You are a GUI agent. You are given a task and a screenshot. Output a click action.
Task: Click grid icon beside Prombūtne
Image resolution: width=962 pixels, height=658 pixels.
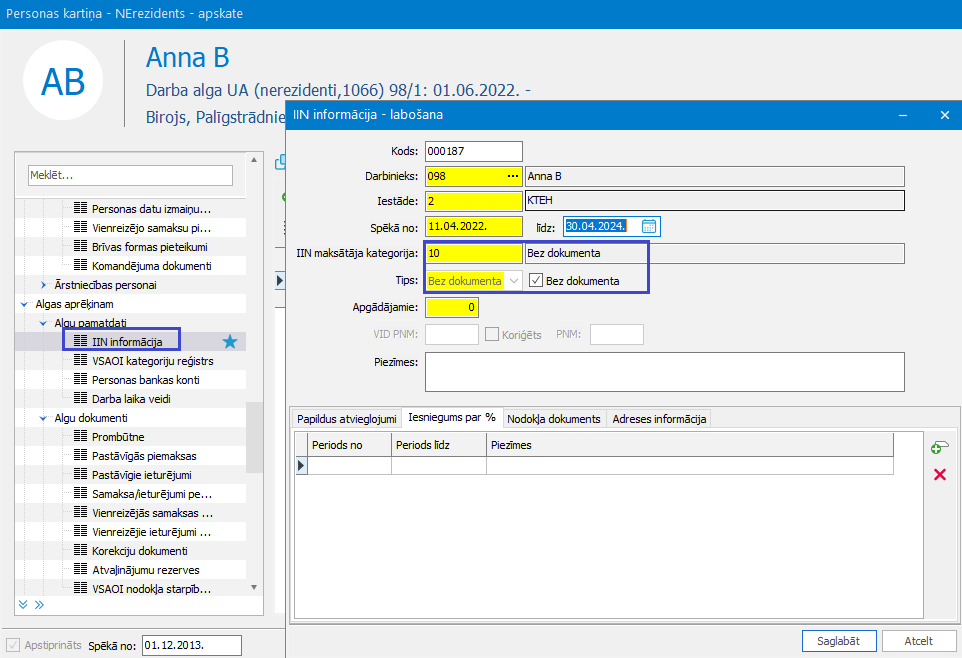80,436
